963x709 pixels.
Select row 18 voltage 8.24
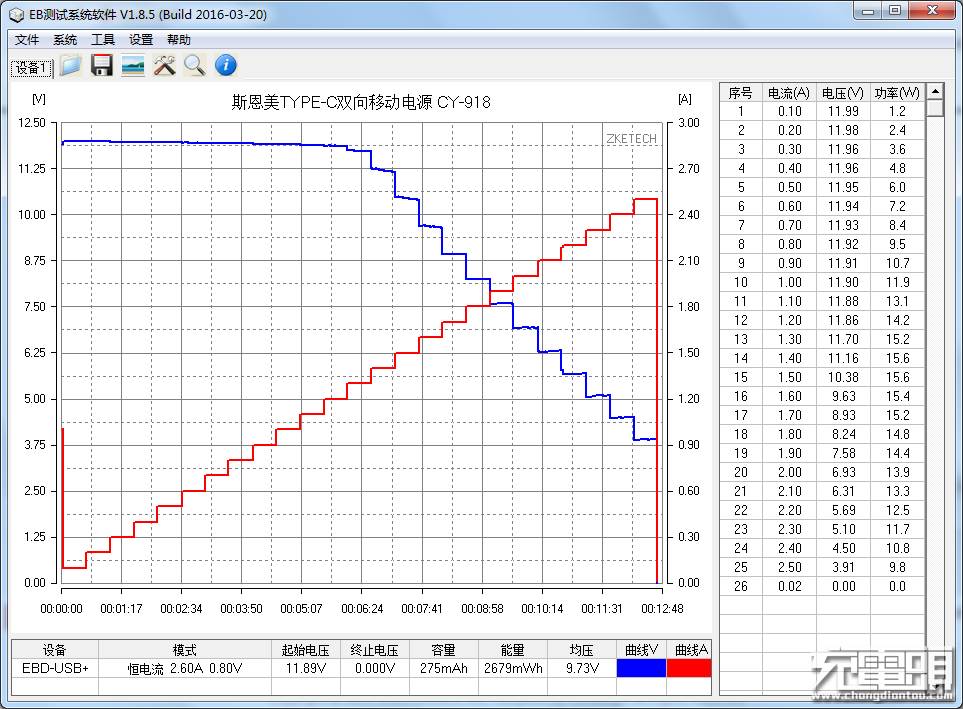(x=843, y=434)
